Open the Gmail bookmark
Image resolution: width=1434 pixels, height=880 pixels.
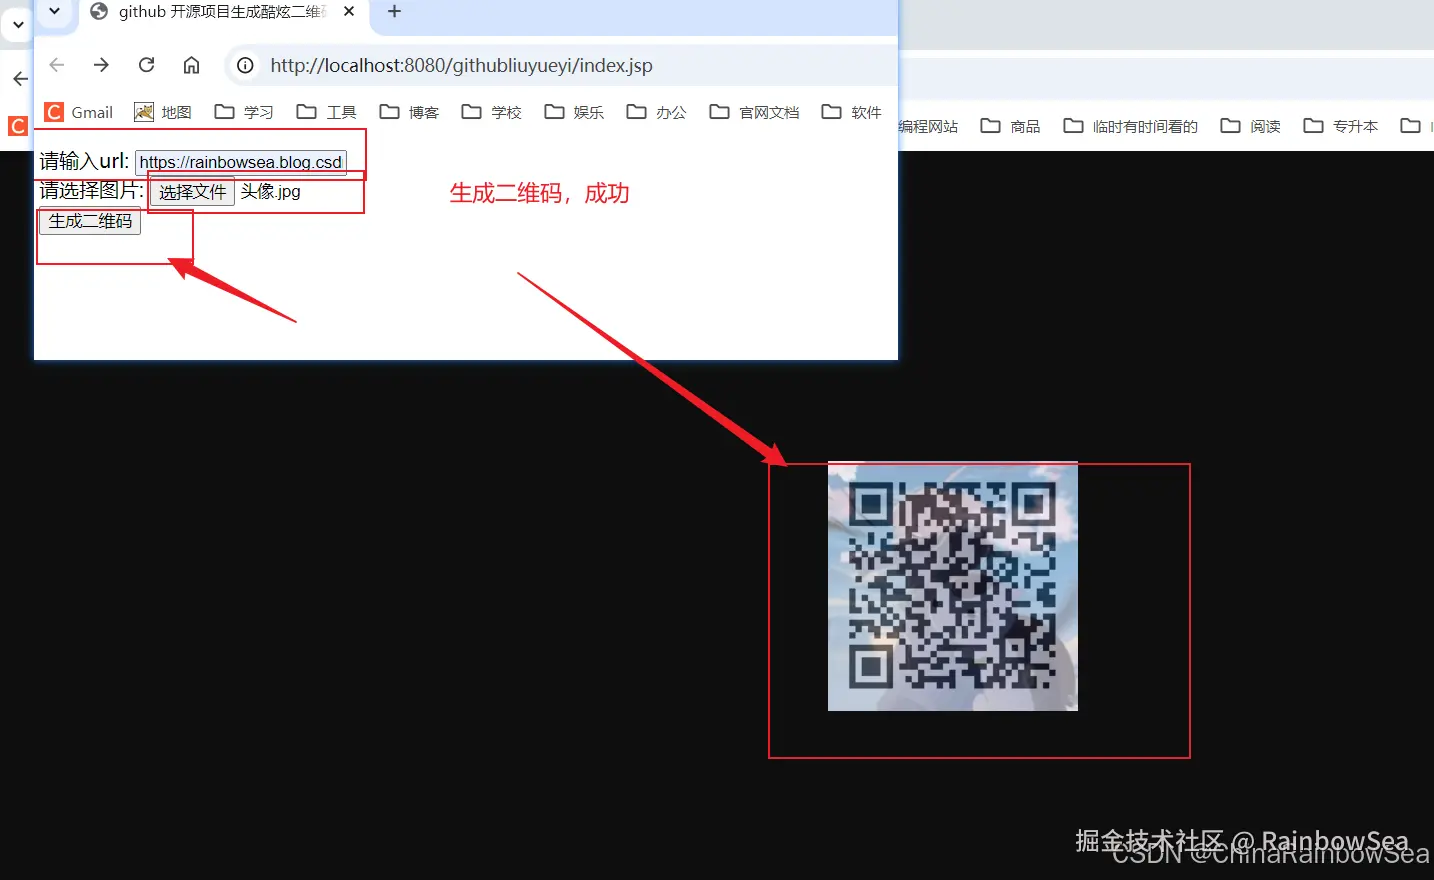(x=79, y=112)
